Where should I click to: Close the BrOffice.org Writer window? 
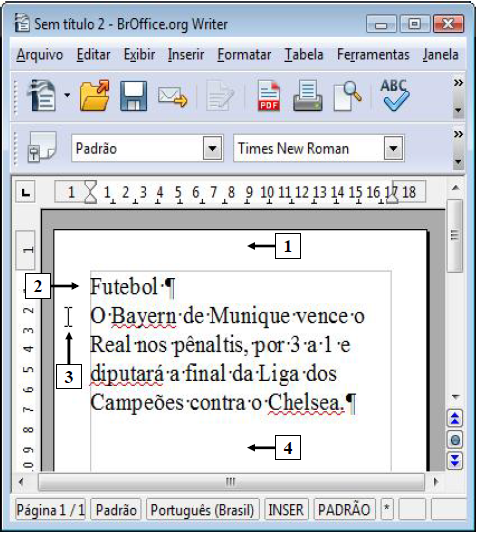448,24
